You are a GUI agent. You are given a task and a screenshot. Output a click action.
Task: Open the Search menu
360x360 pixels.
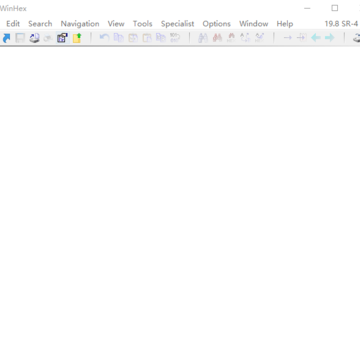pyautogui.click(x=40, y=24)
